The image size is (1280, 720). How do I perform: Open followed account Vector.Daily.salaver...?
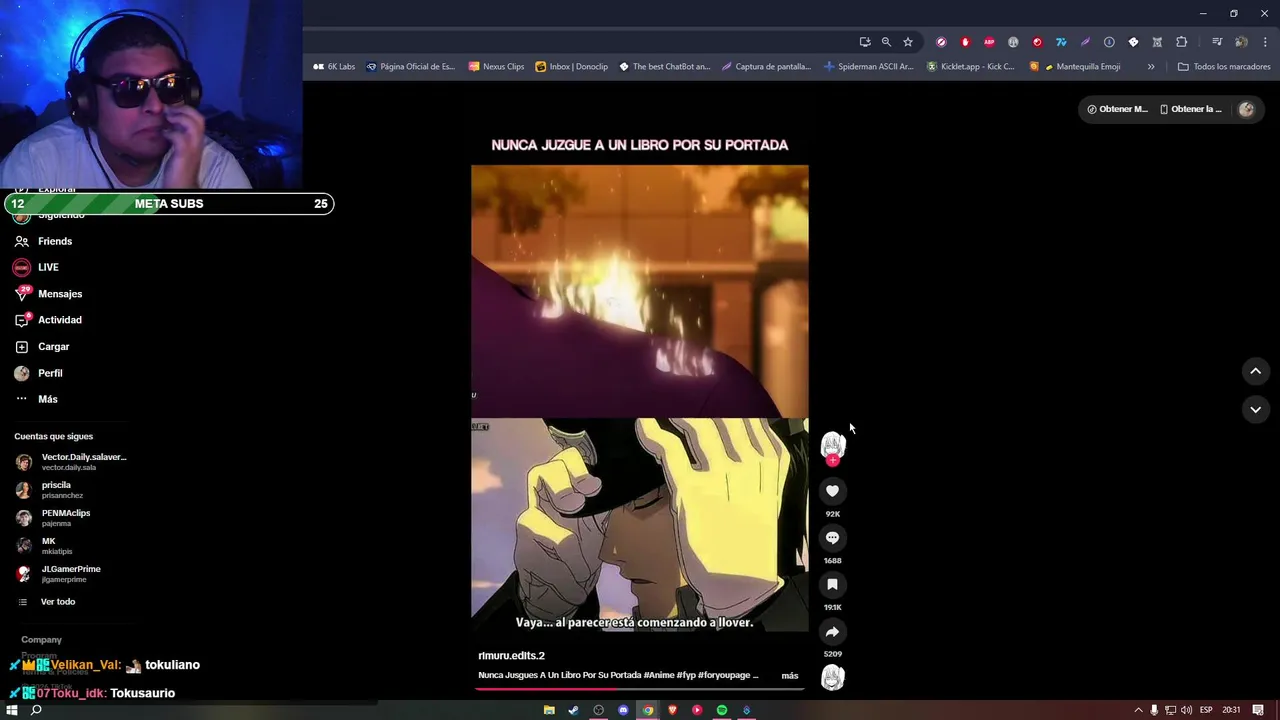[71, 462]
